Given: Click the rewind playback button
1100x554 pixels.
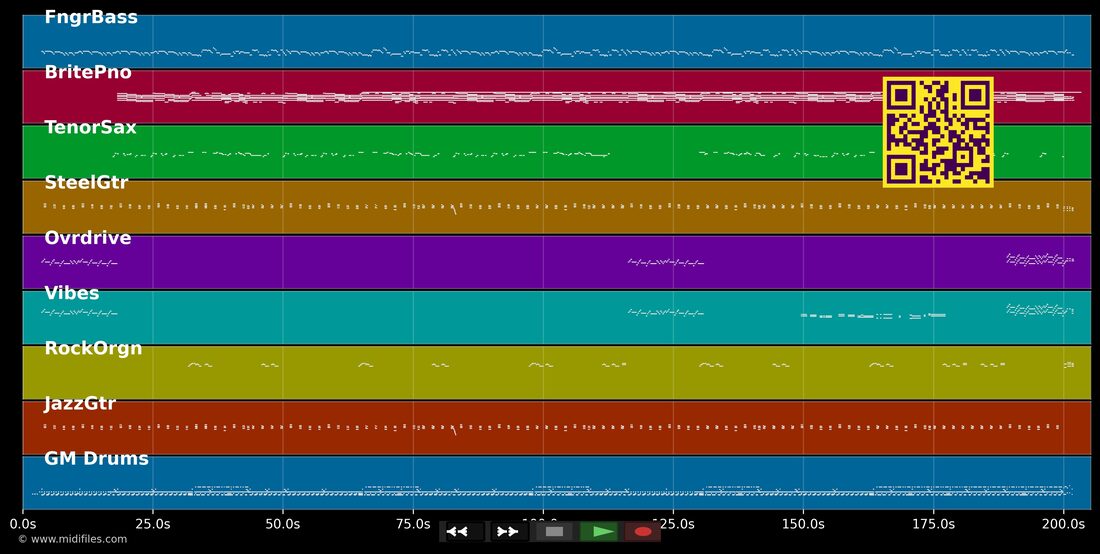Looking at the screenshot, I should pos(462,532).
